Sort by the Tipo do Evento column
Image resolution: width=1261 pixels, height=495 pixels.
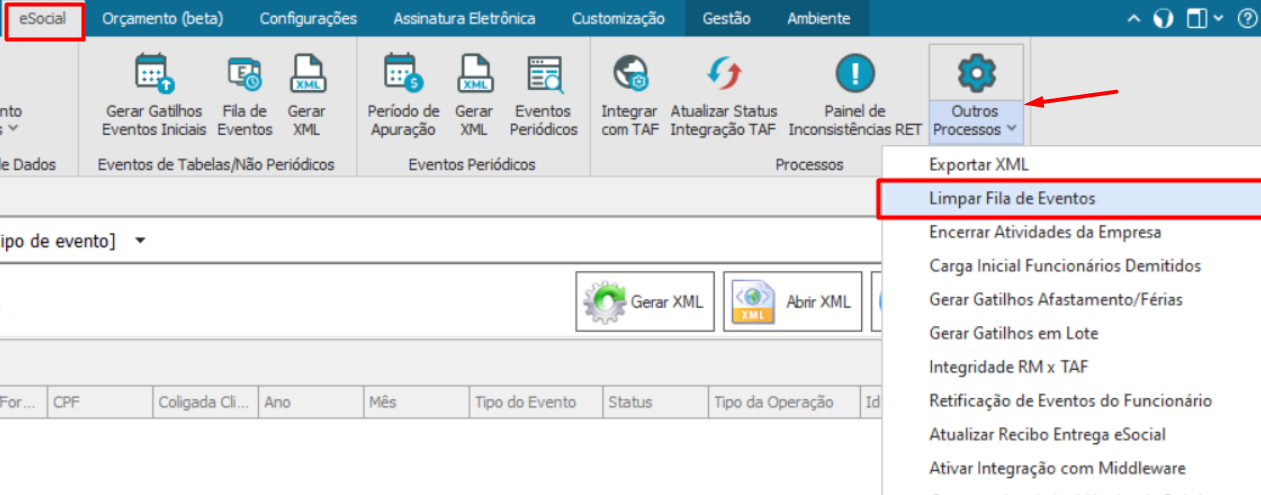pos(537,402)
